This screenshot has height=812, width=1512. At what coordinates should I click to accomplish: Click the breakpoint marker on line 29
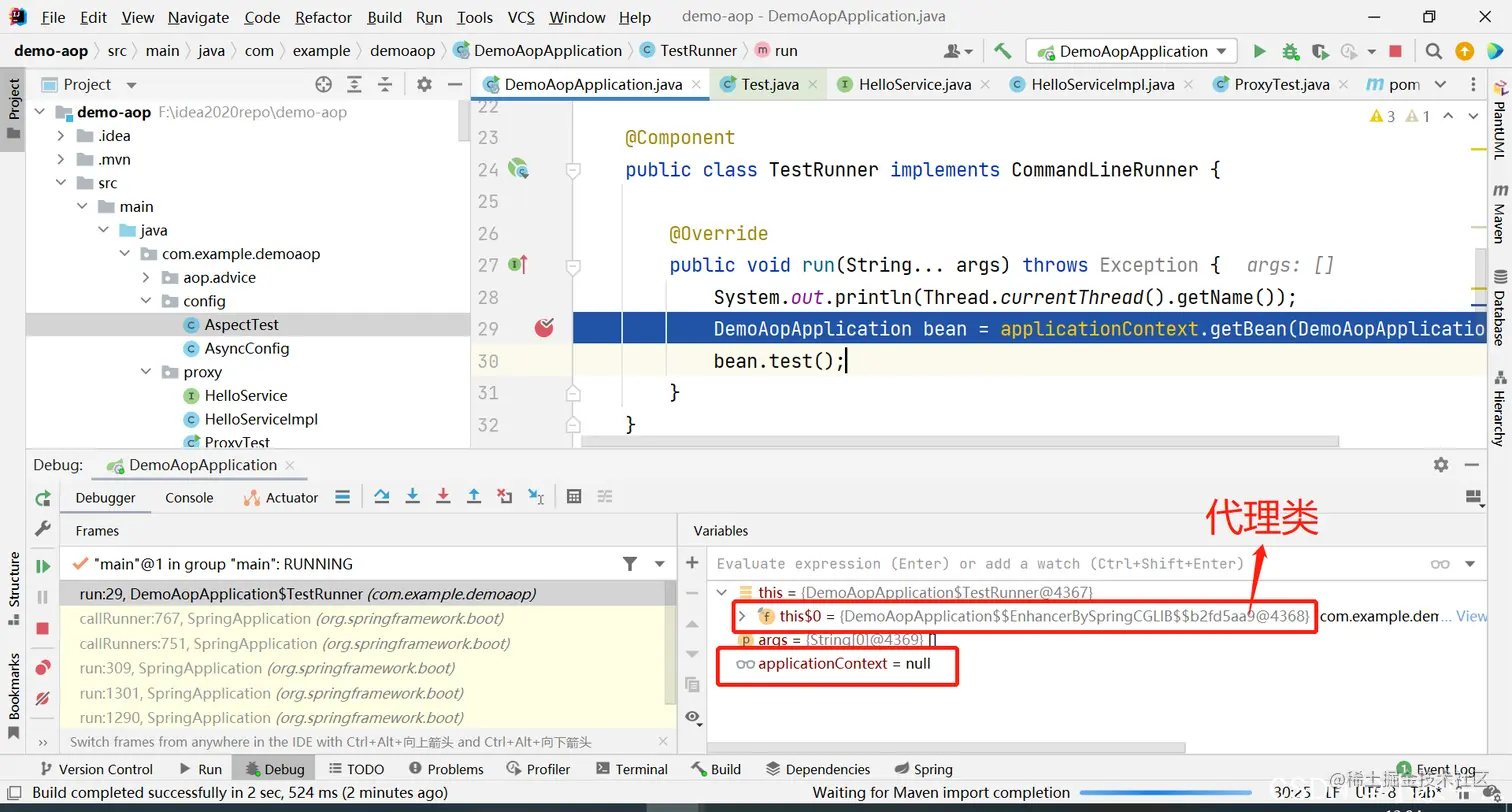coord(544,327)
